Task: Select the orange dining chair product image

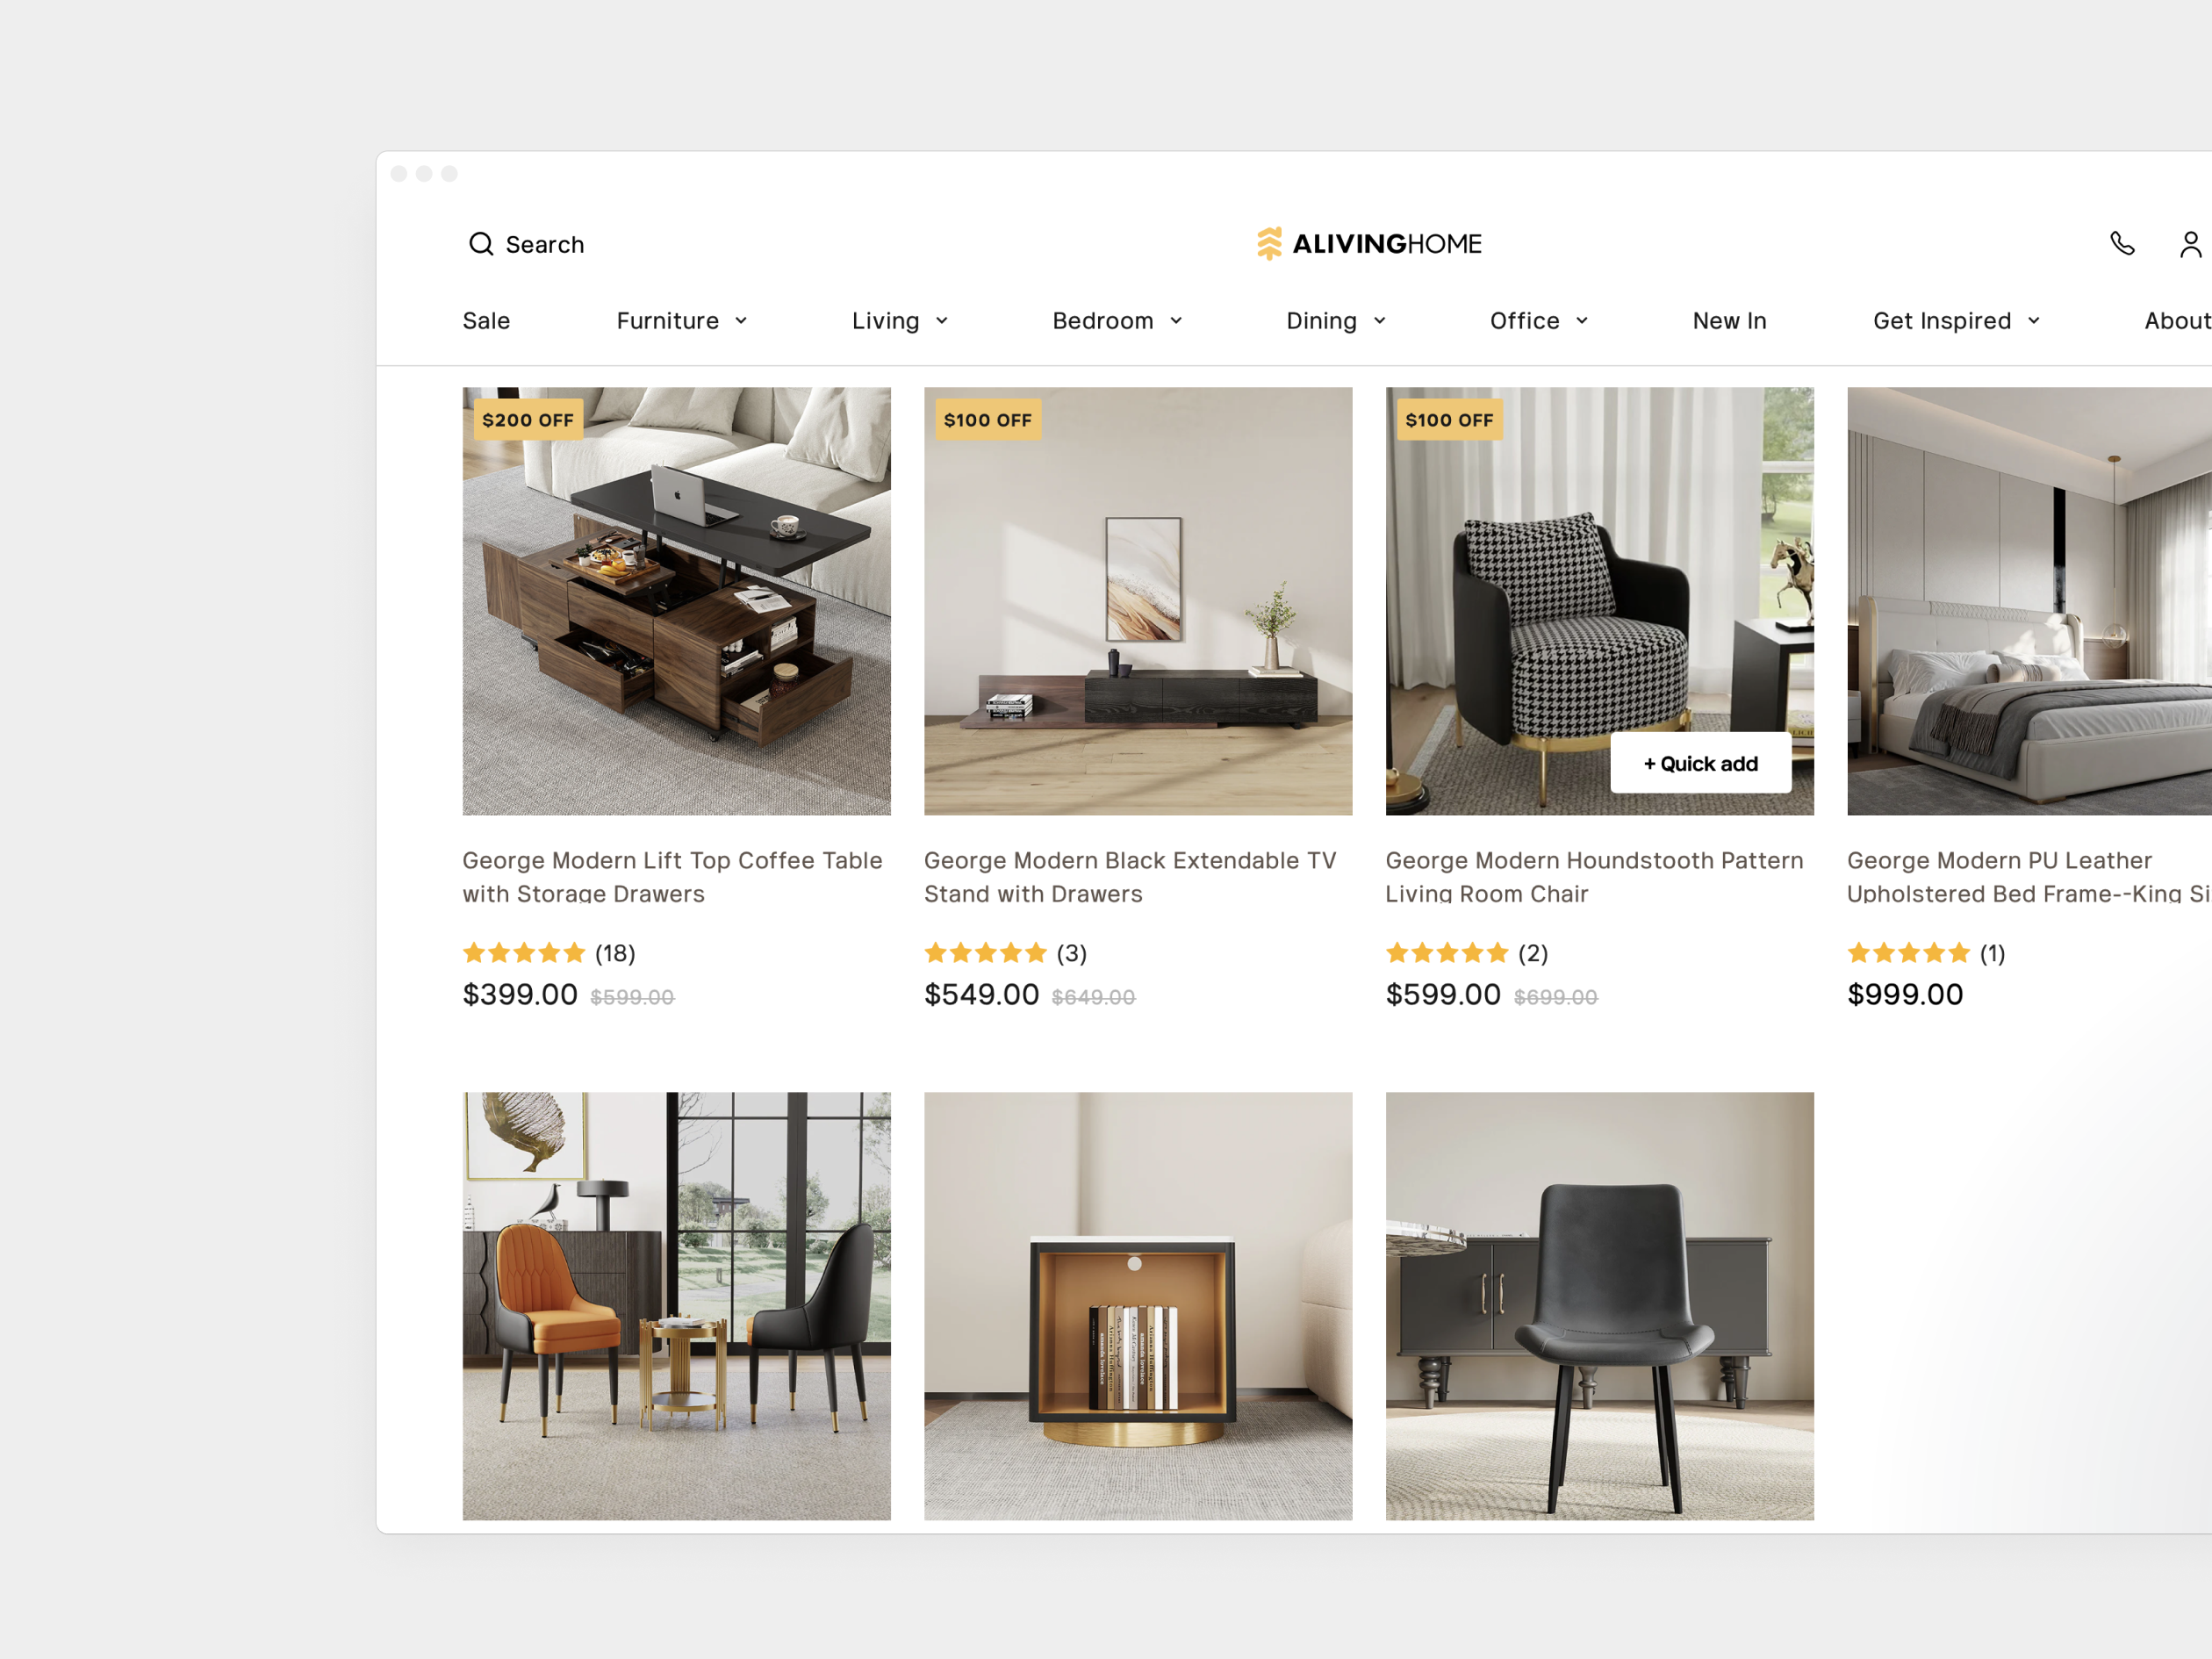Action: (676, 1306)
